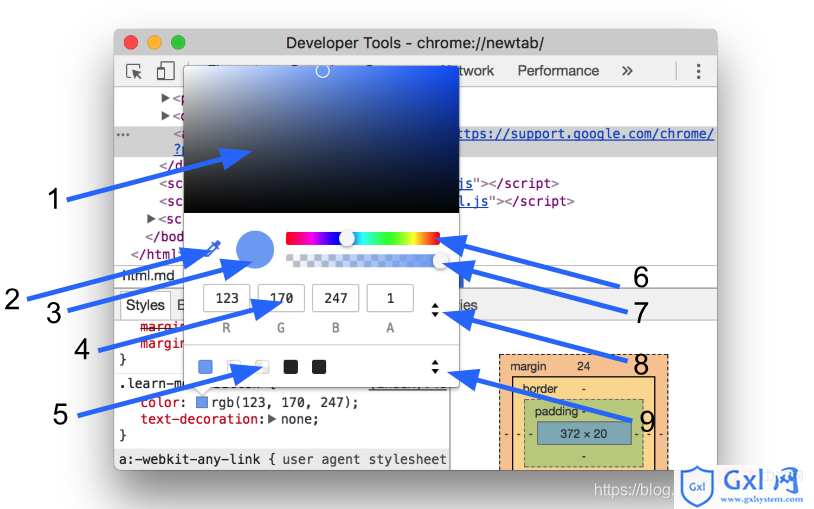814x509 pixels.
Task: Toggle the device toolbar icon
Action: coord(165,71)
